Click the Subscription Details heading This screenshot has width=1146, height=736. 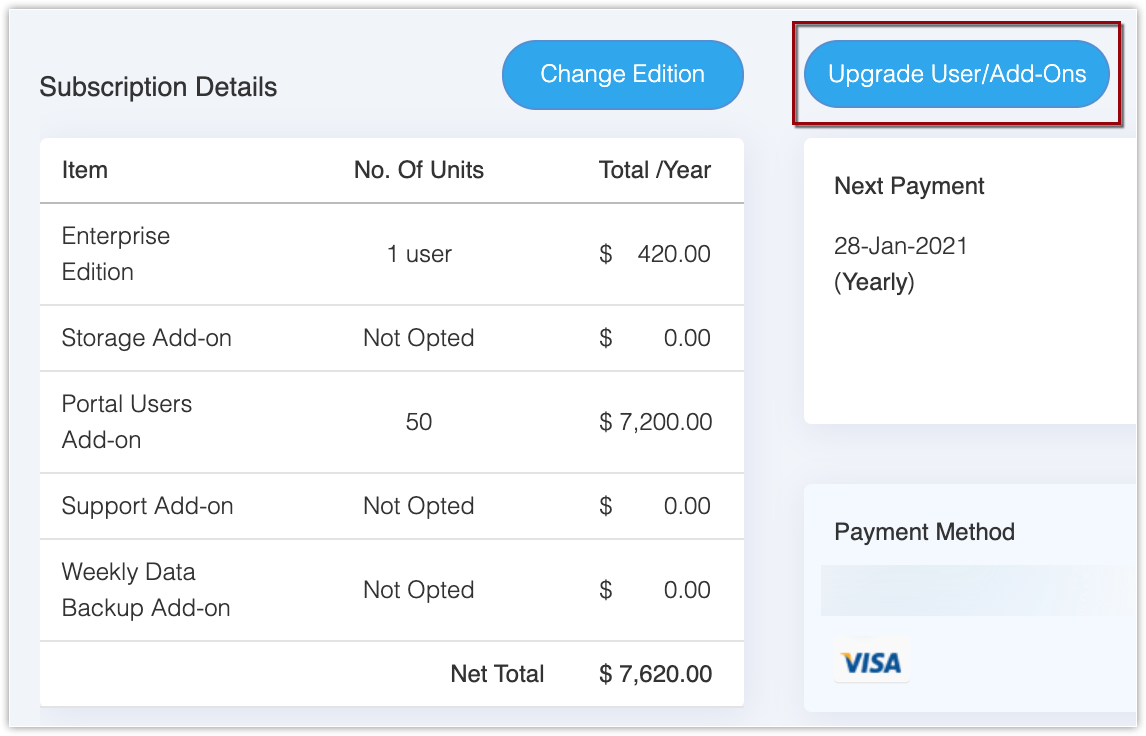click(x=158, y=87)
